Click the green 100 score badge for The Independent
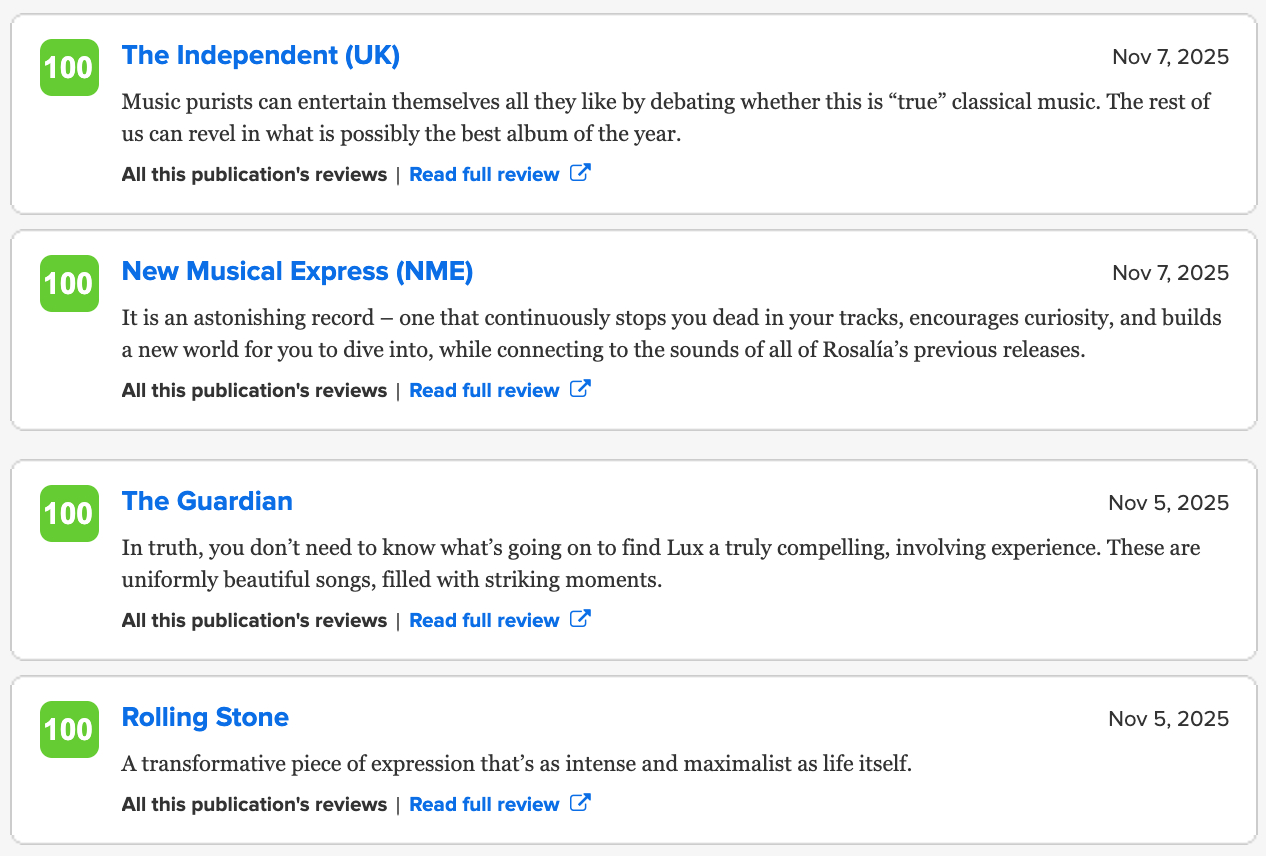This screenshot has width=1266, height=856. [x=69, y=68]
